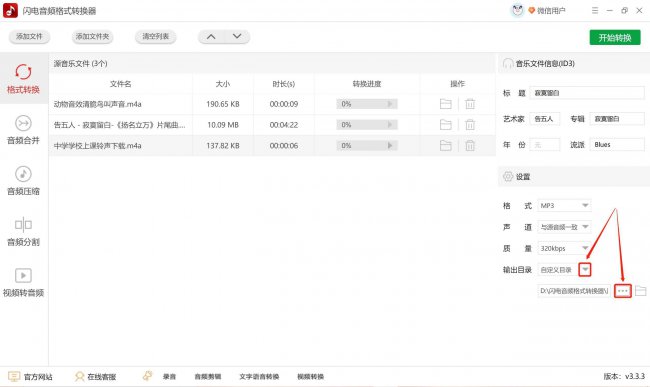Screen dimensions: 650x387
Task: Edit the 标题 input field
Action: pyautogui.click(x=587, y=93)
